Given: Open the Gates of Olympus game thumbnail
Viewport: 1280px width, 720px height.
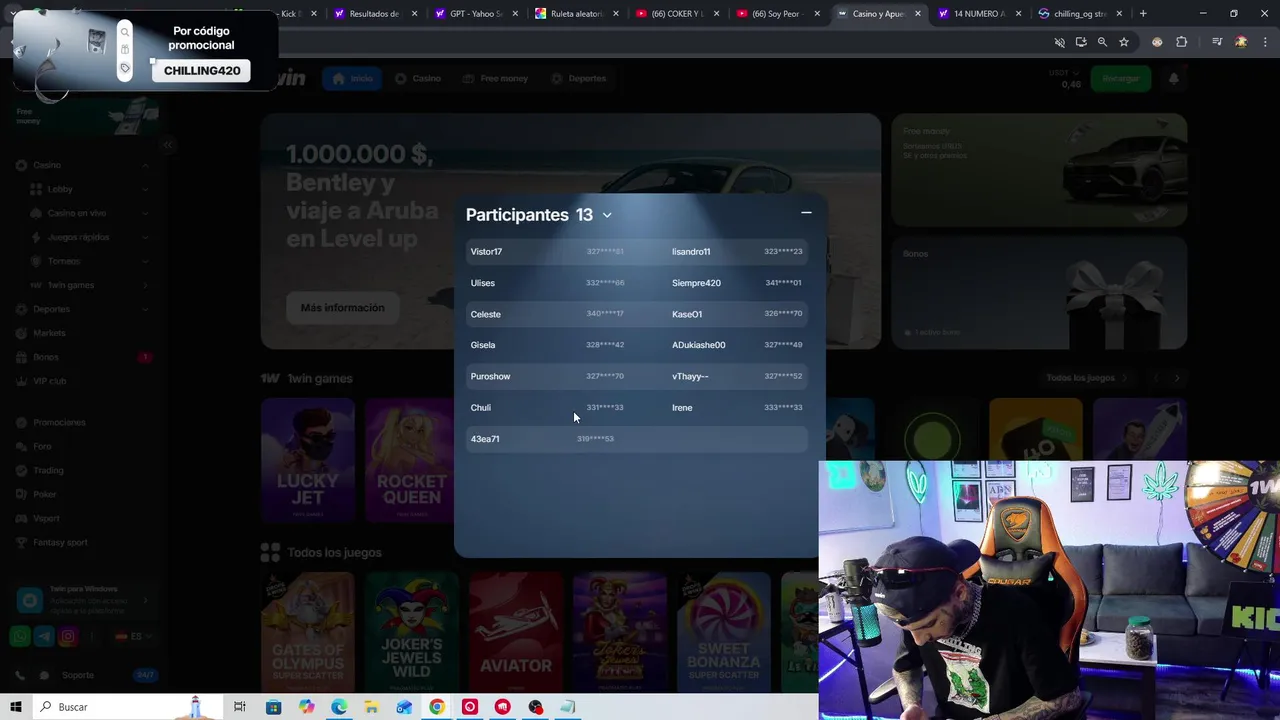Looking at the screenshot, I should click(x=307, y=632).
